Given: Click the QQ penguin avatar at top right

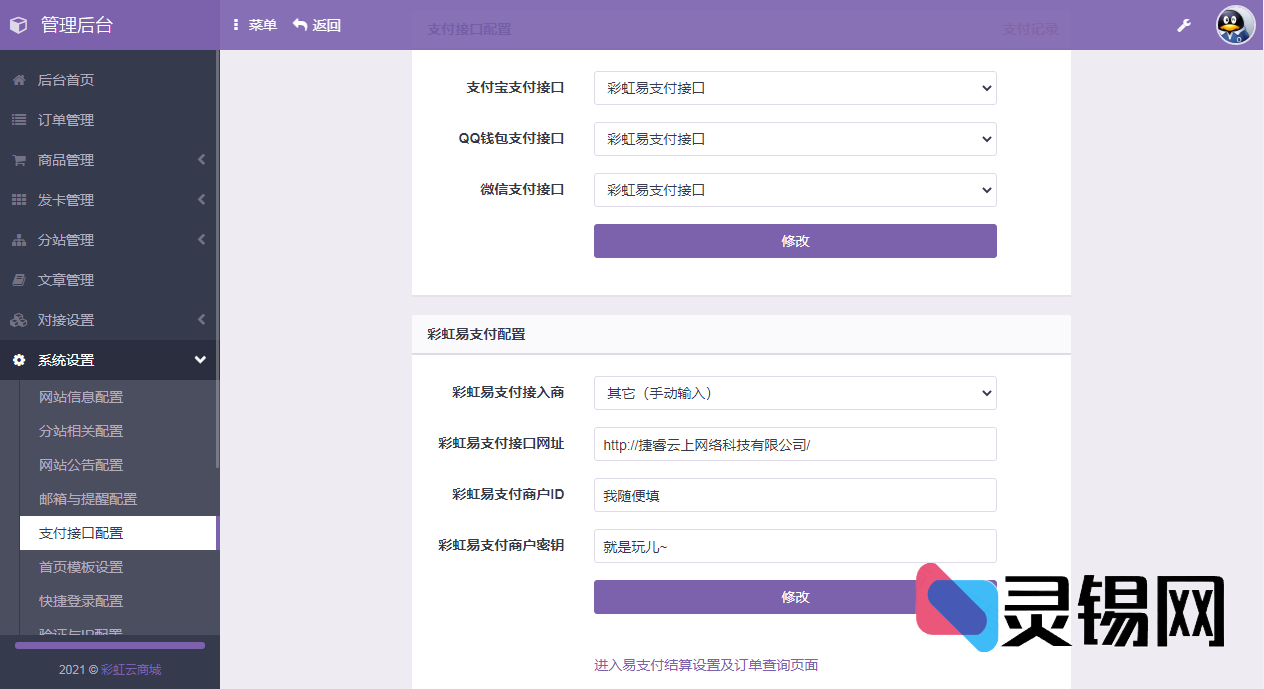Looking at the screenshot, I should [1235, 25].
